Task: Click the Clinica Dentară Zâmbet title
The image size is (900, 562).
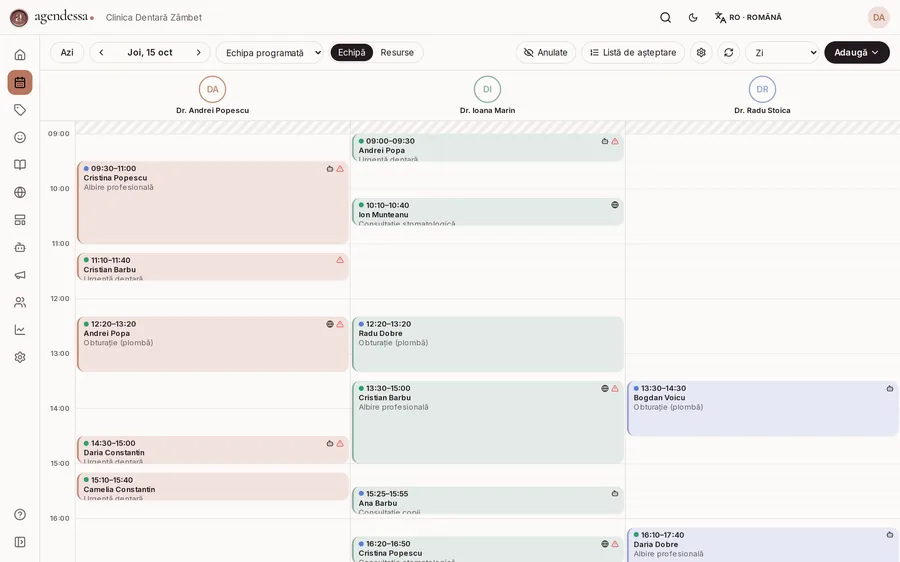Action: pos(154,17)
